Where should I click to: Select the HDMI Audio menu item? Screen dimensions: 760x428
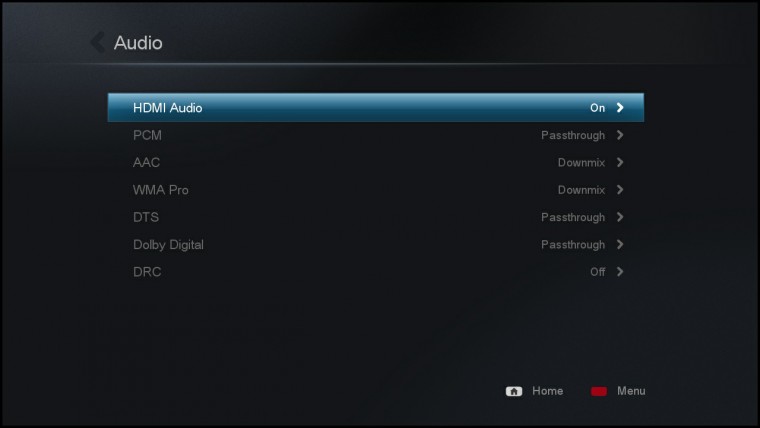pos(376,108)
